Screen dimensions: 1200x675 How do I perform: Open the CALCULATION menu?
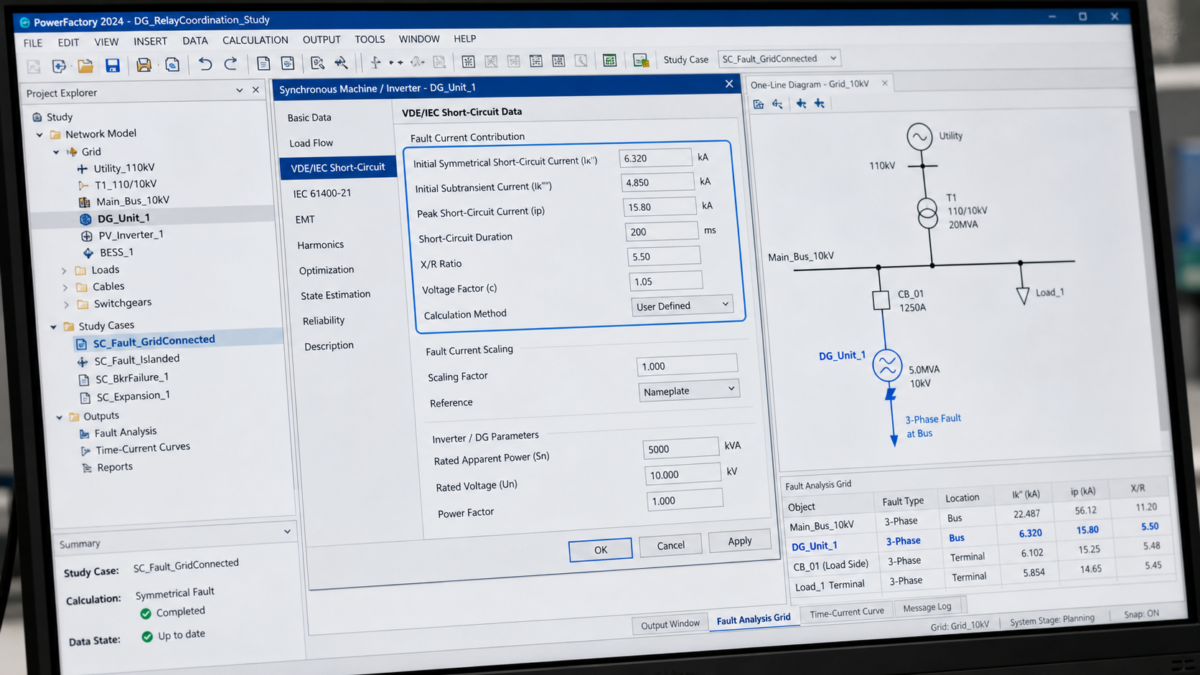(x=255, y=40)
